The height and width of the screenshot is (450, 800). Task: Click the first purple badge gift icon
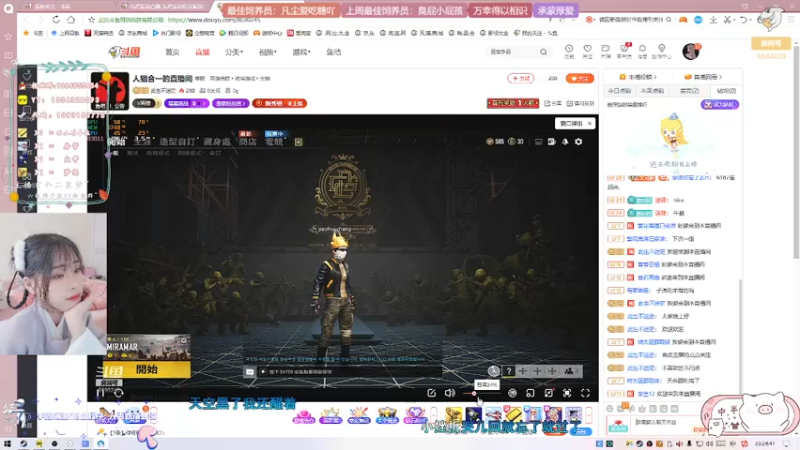(304, 416)
